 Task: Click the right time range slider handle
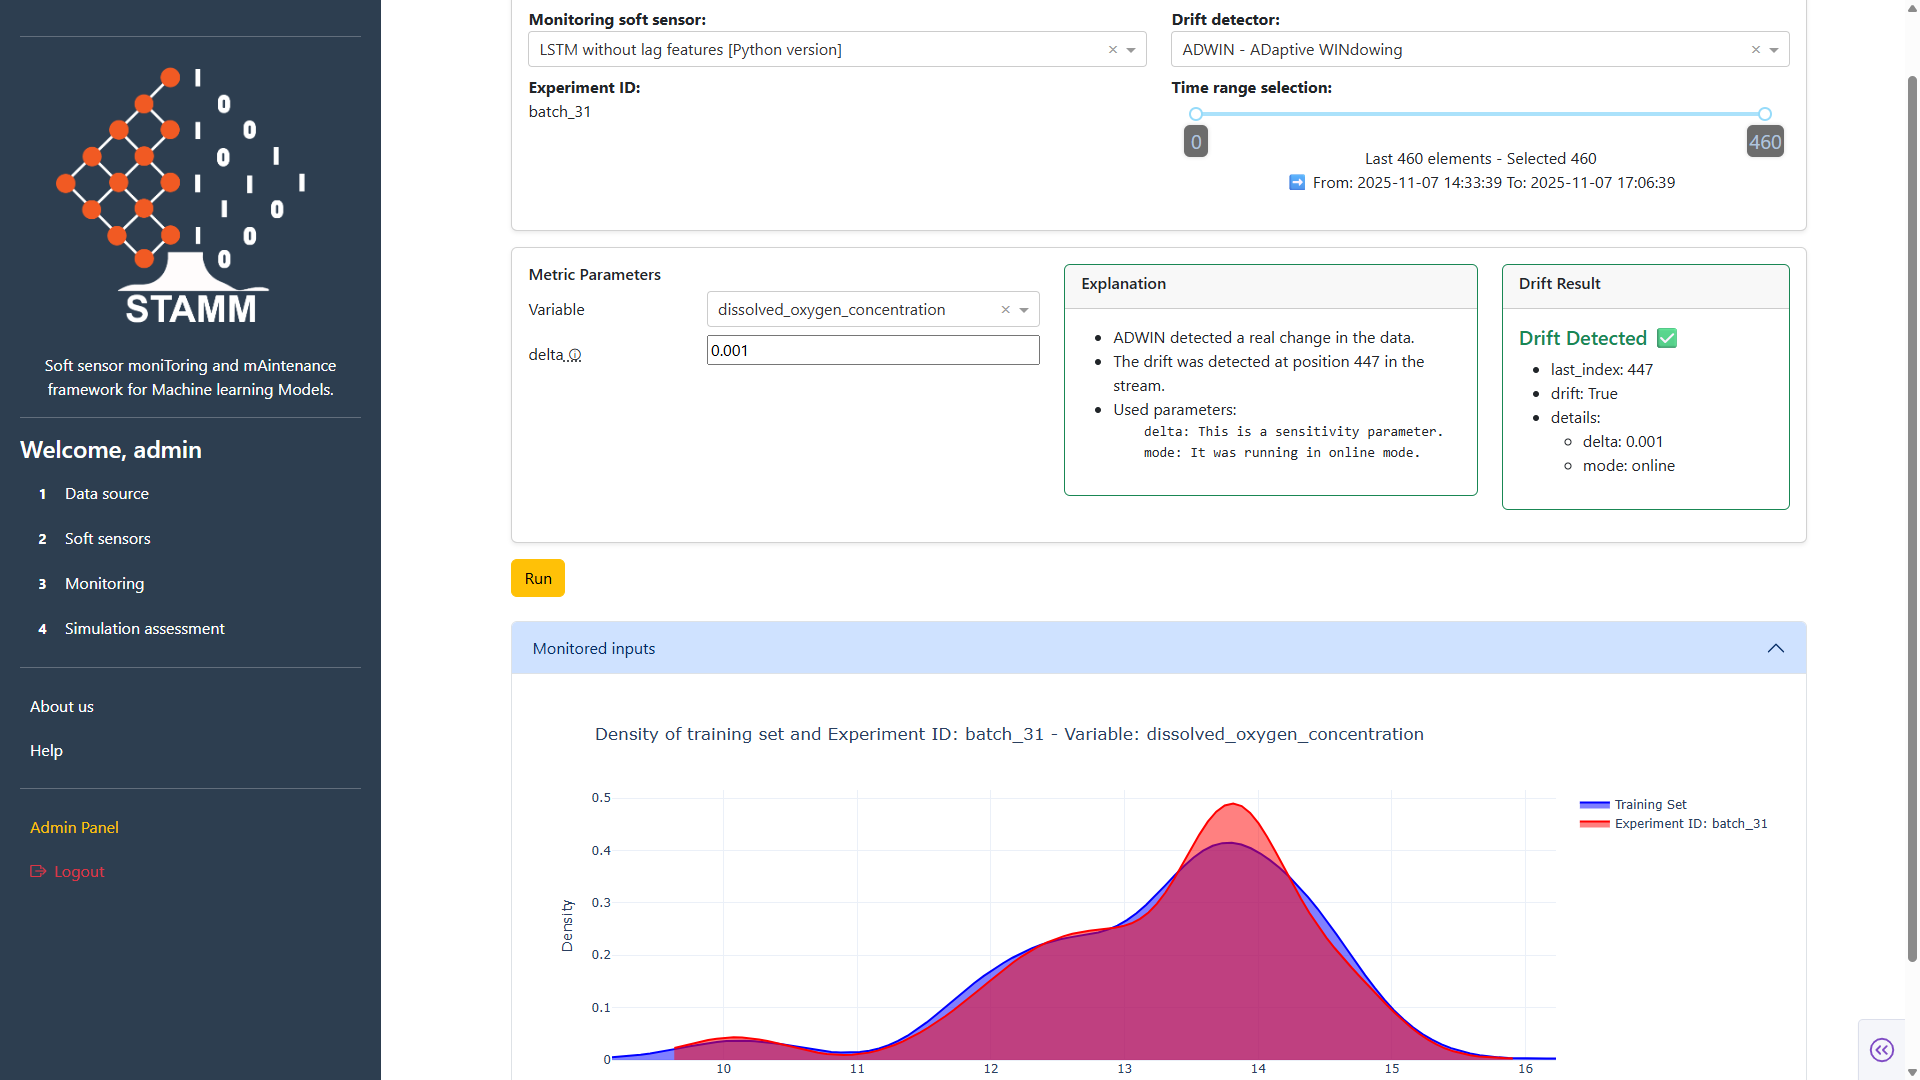click(x=1765, y=114)
